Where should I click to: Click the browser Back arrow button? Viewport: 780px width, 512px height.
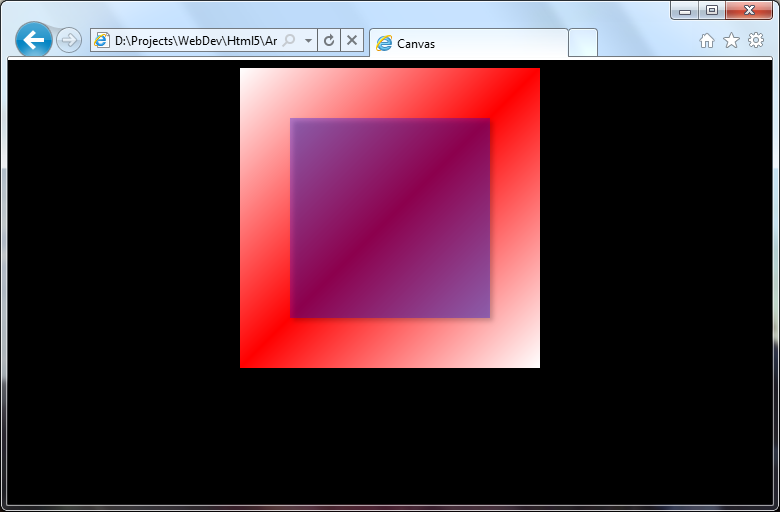[34, 40]
